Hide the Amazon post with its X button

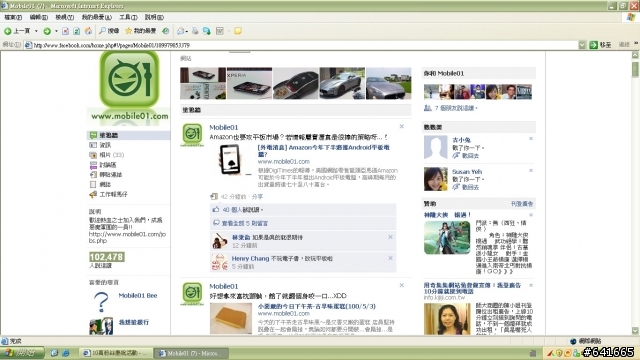402,127
